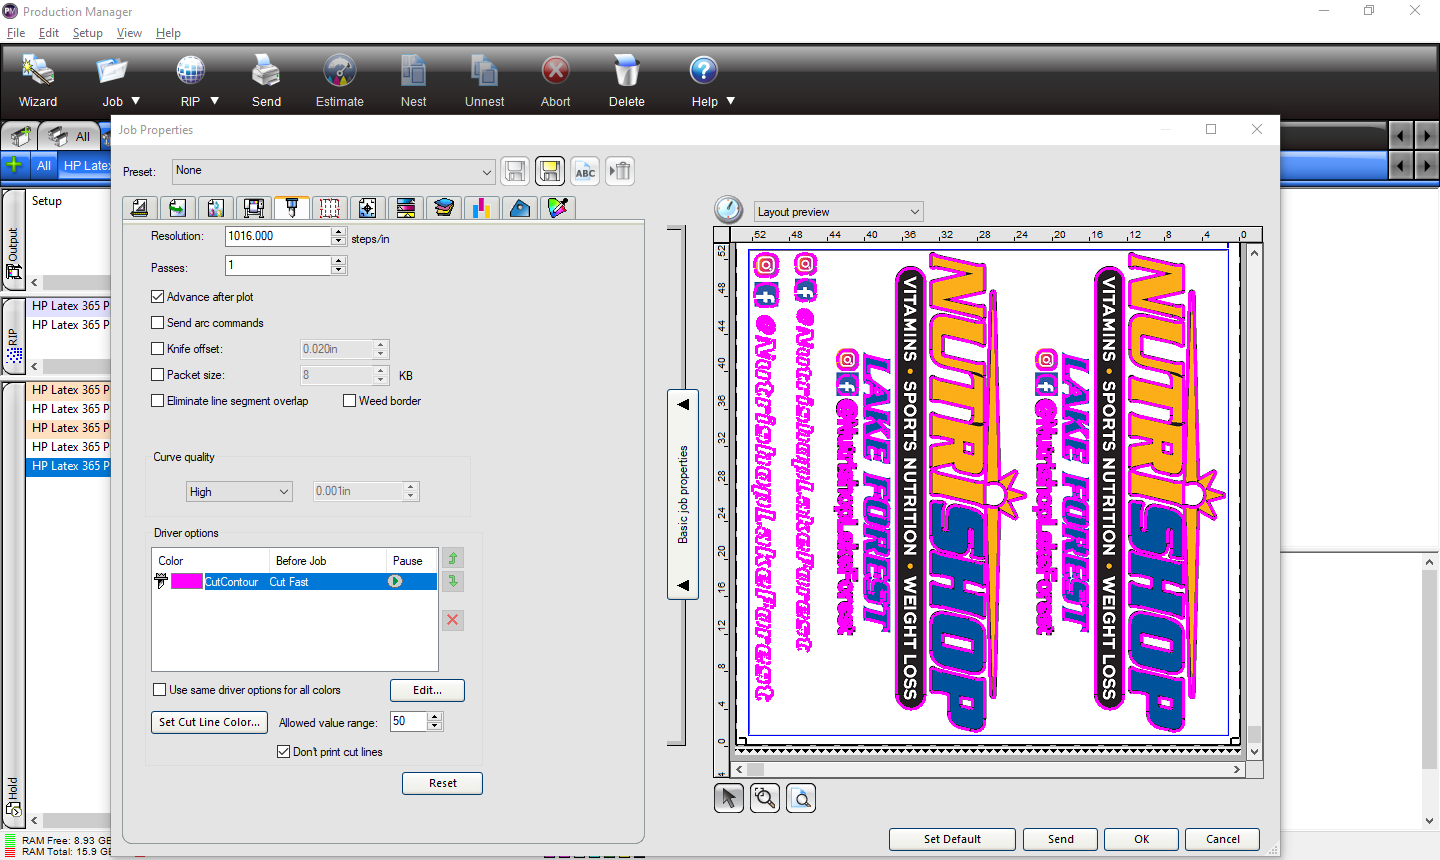
Task: Open the Layout tab with ruler icon
Action: pos(140,208)
